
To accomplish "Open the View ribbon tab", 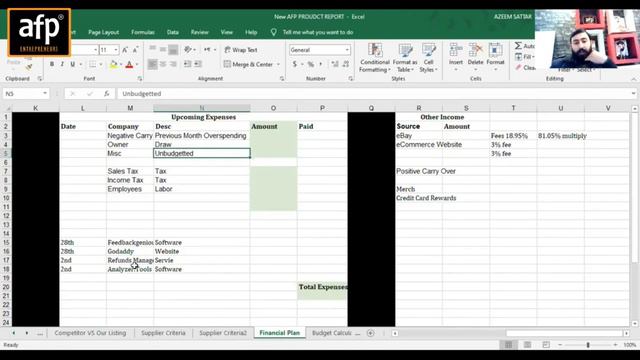I will point(227,32).
